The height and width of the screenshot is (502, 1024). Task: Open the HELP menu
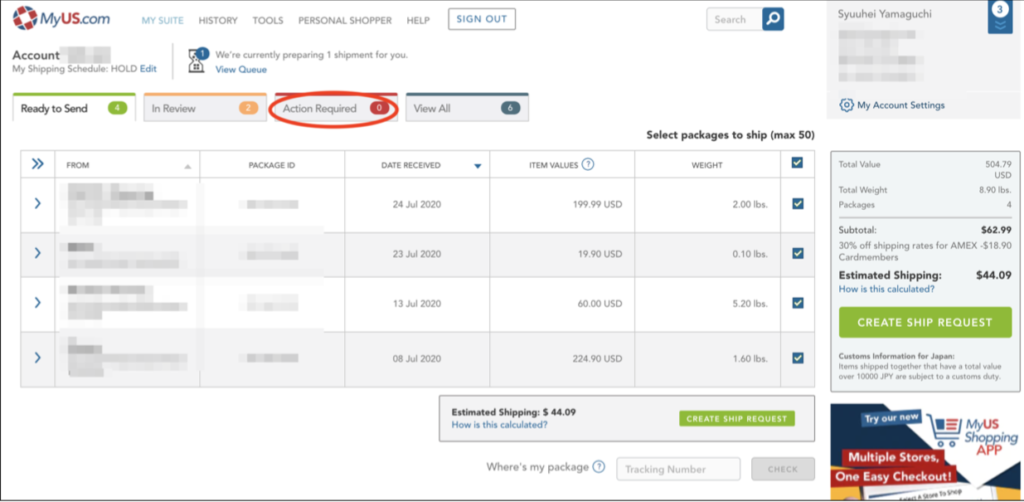(418, 20)
